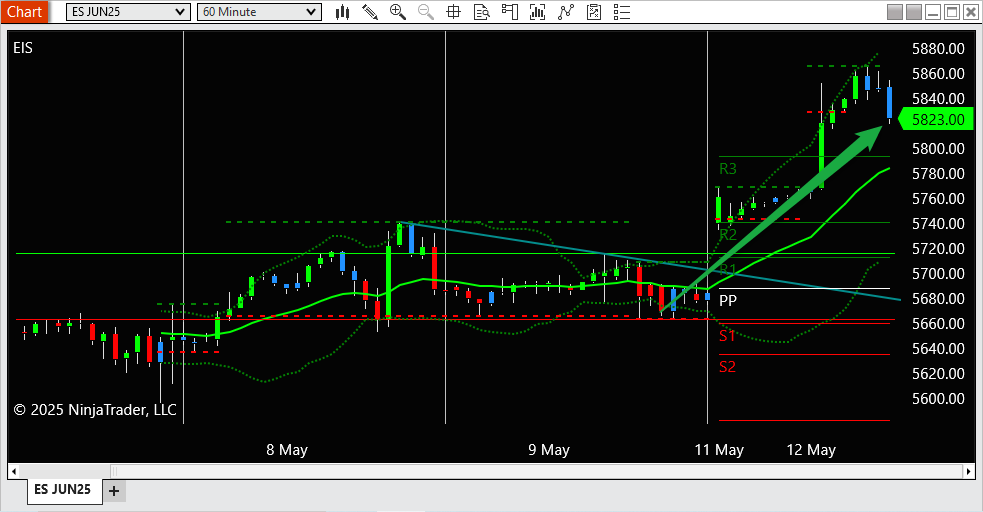This screenshot has height=512, width=983.
Task: Click the 5840.00 price axis label
Action: tap(938, 99)
